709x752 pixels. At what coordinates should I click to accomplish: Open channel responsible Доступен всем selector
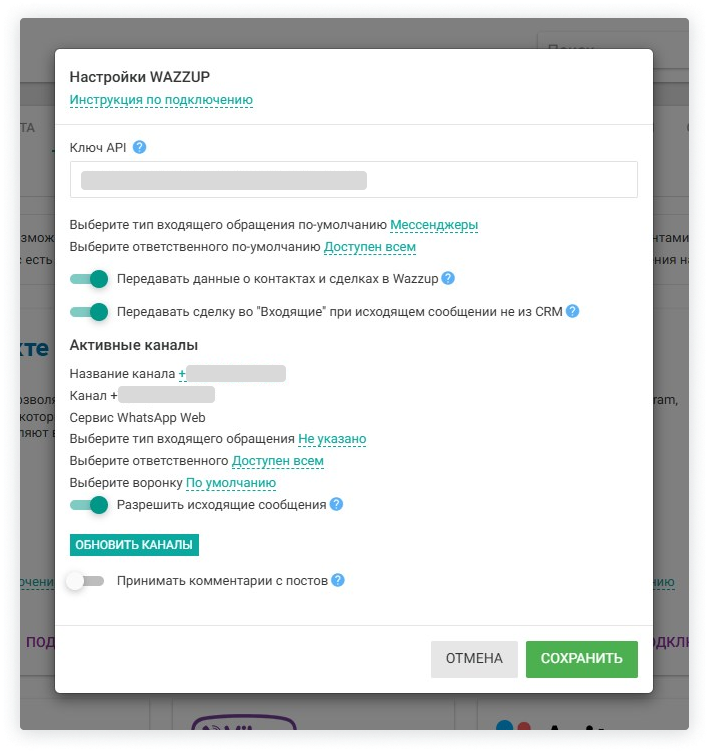coord(278,461)
